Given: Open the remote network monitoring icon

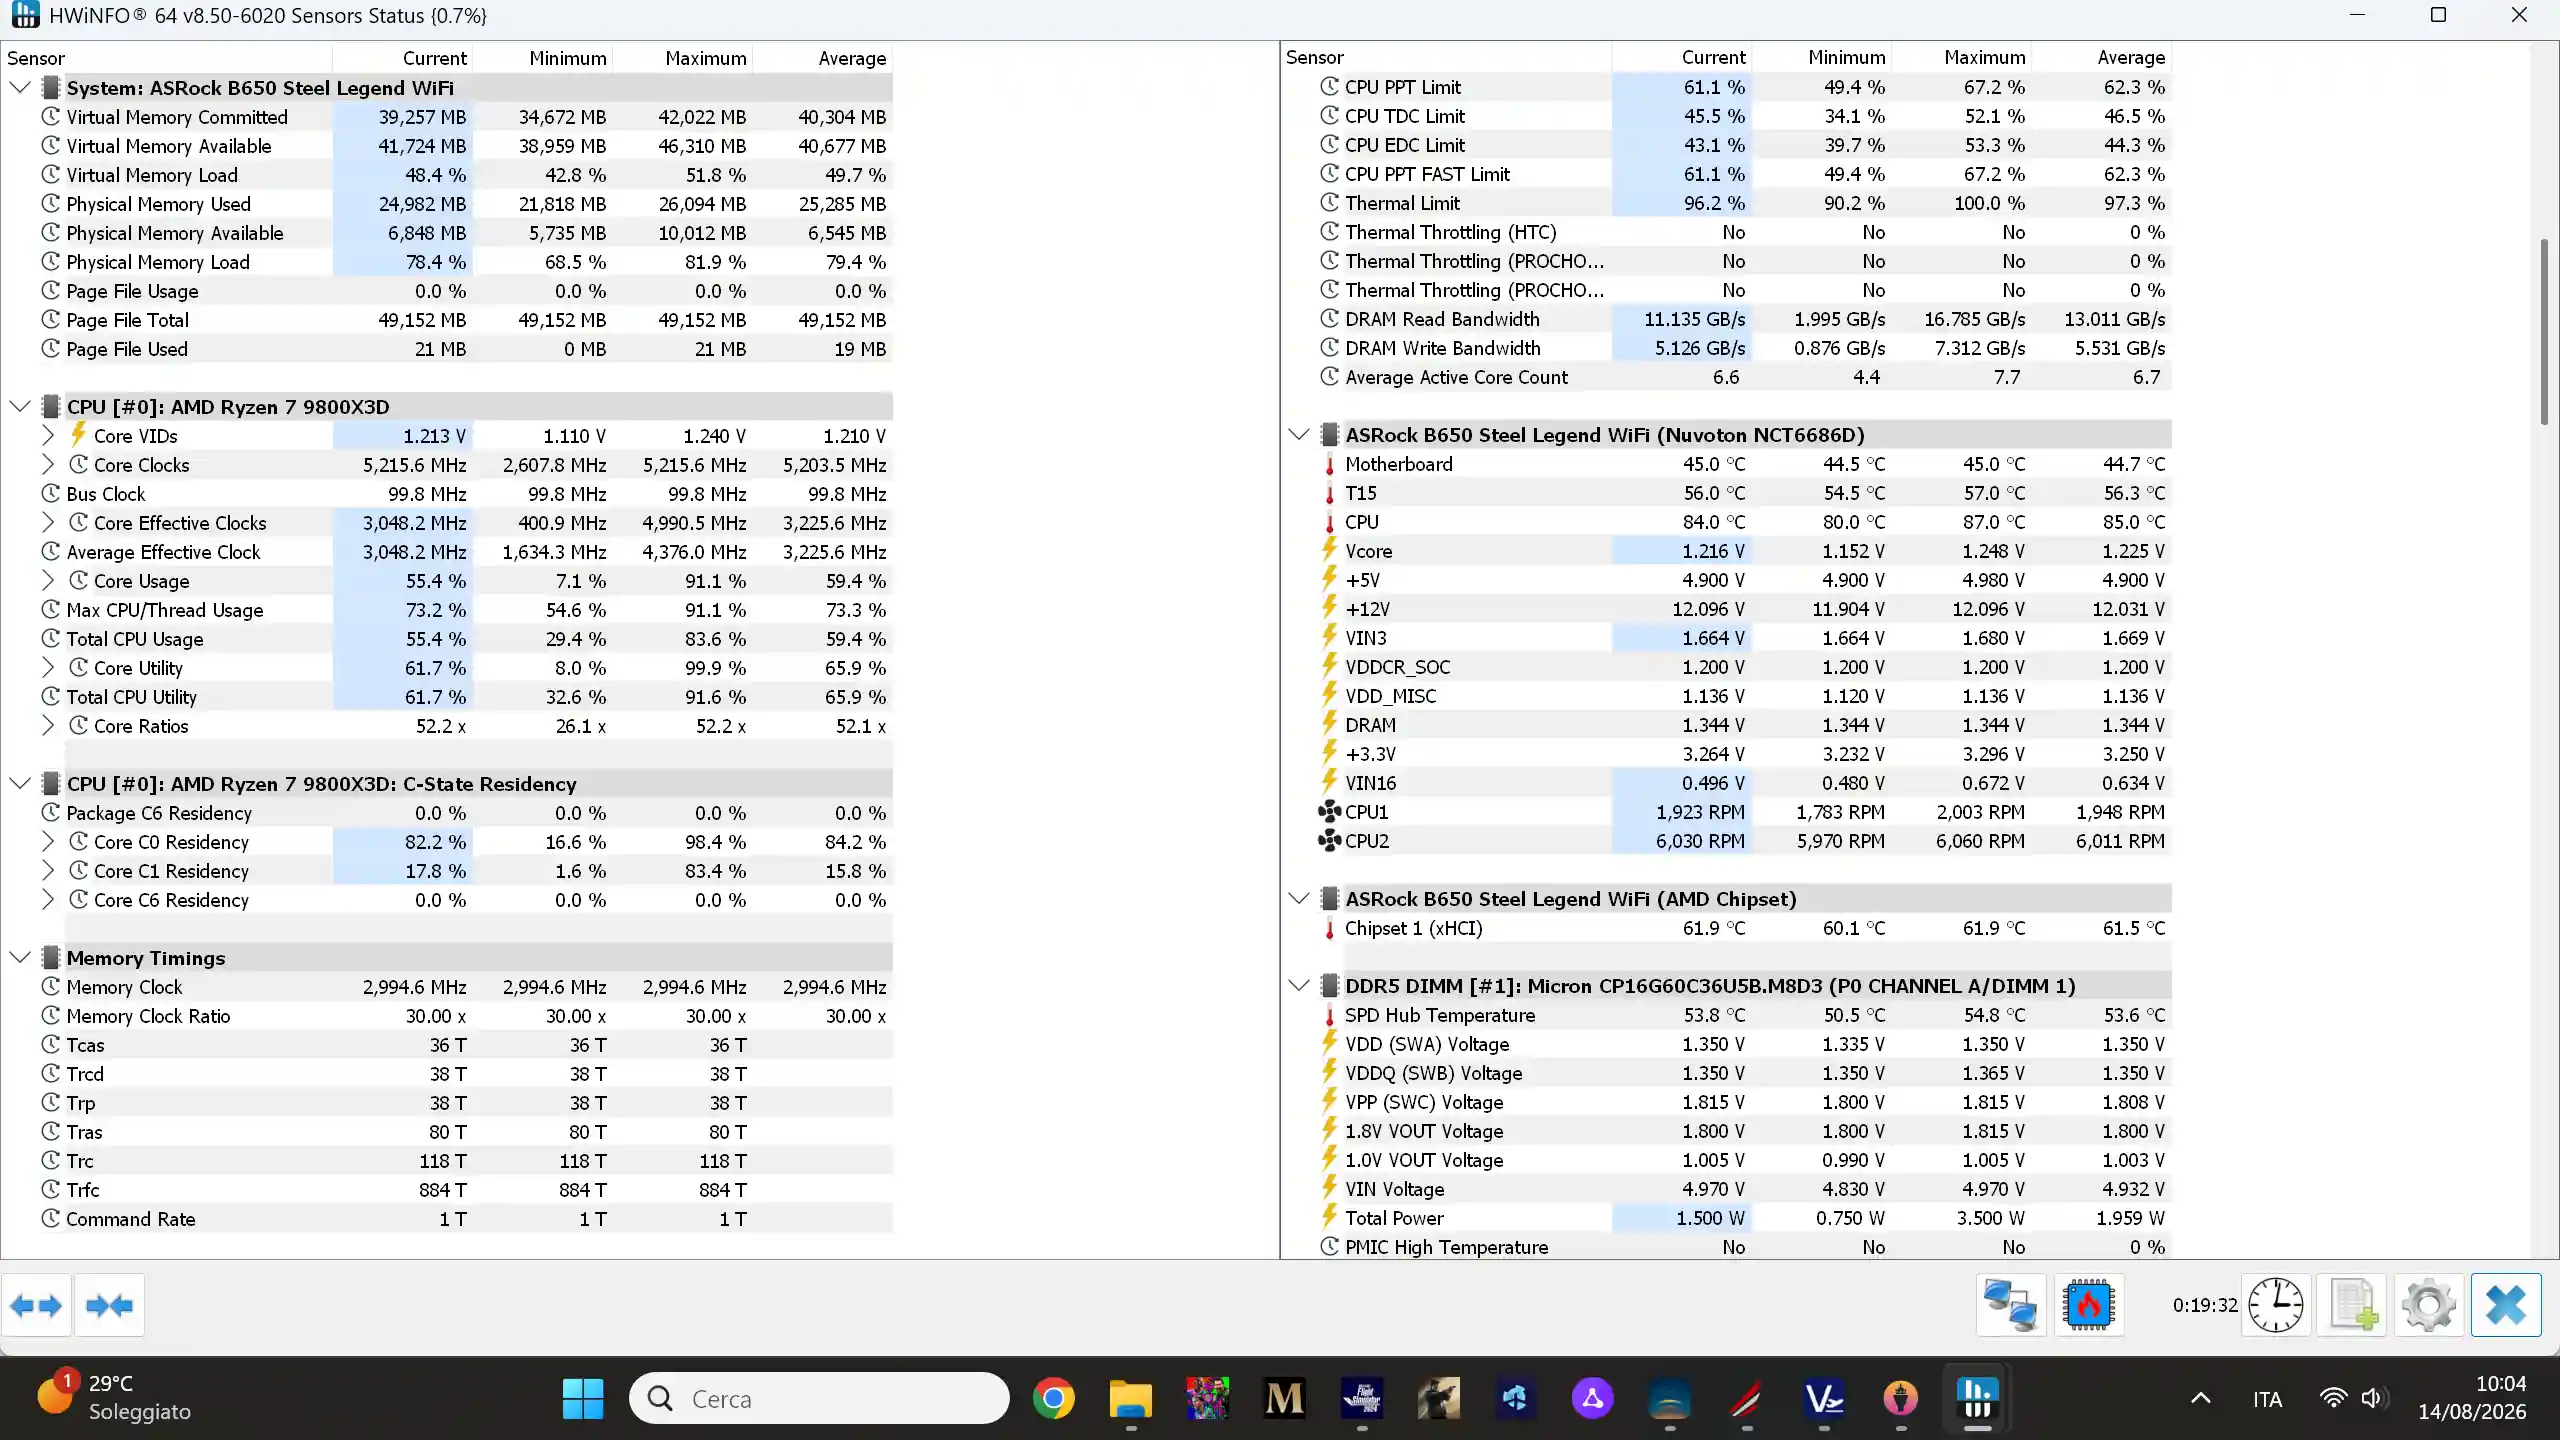Looking at the screenshot, I should [2010, 1305].
